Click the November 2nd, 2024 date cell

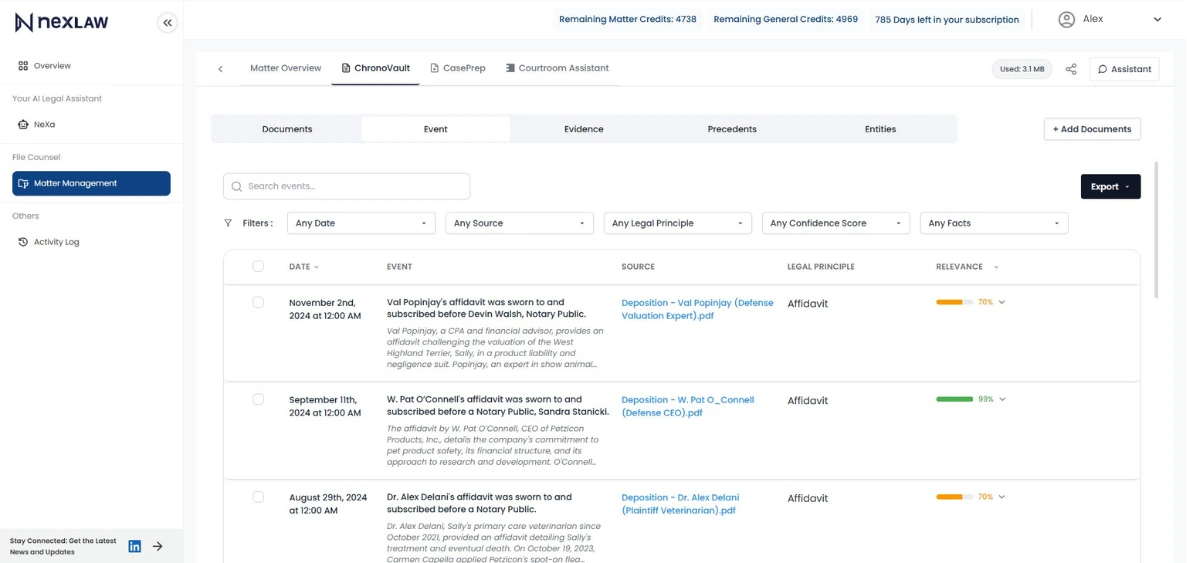[x=326, y=309]
